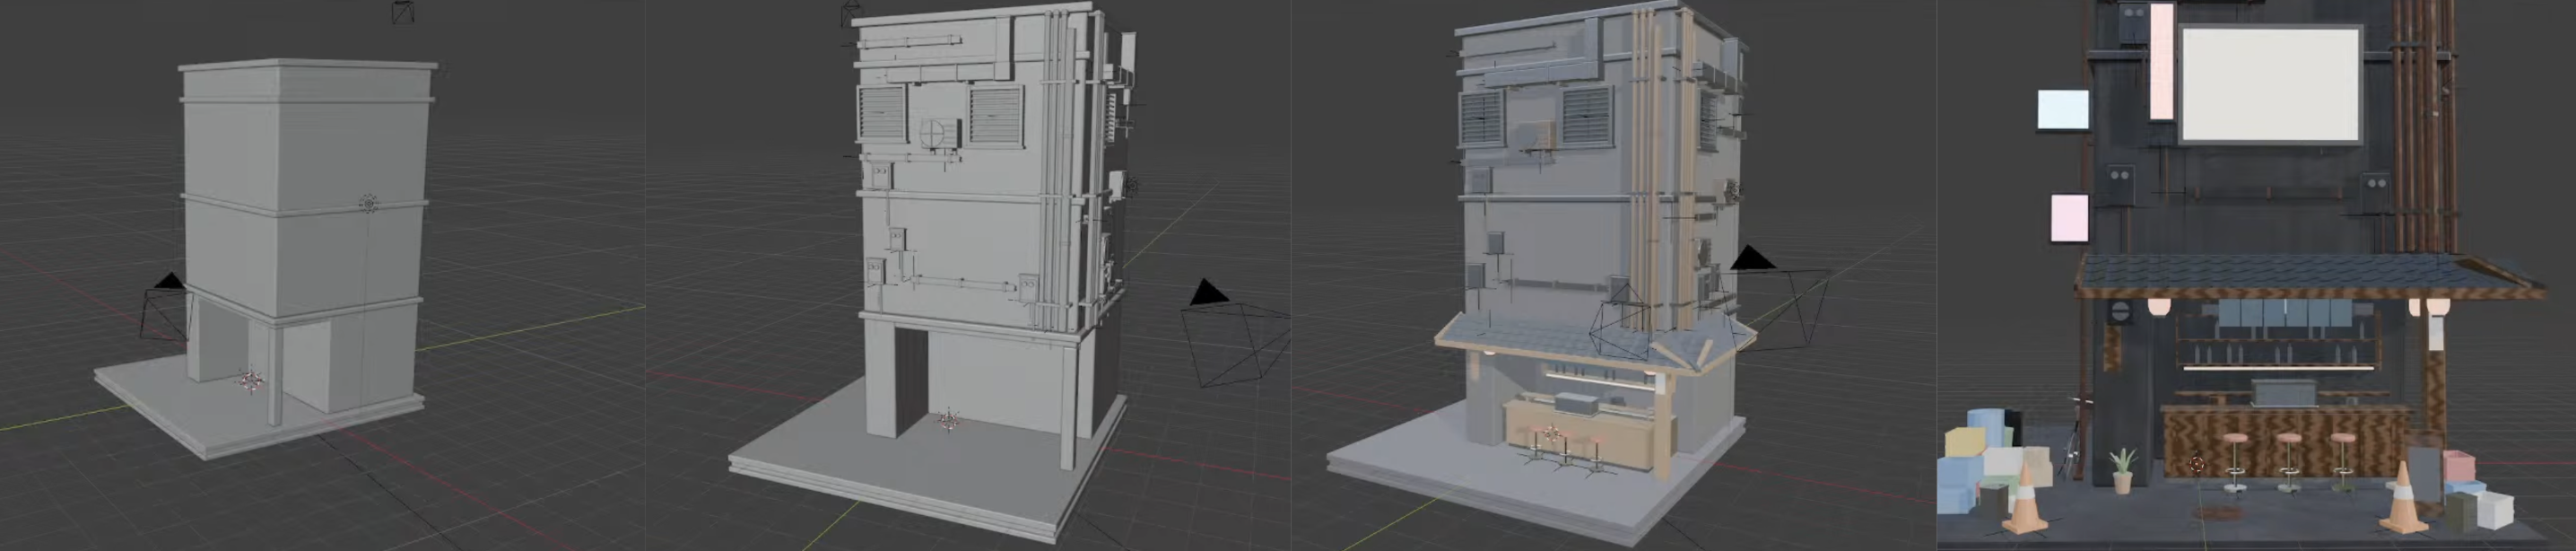Select the tall pink vertical sign in the render
The width and height of the screenshot is (2576, 551).
click(2161, 61)
